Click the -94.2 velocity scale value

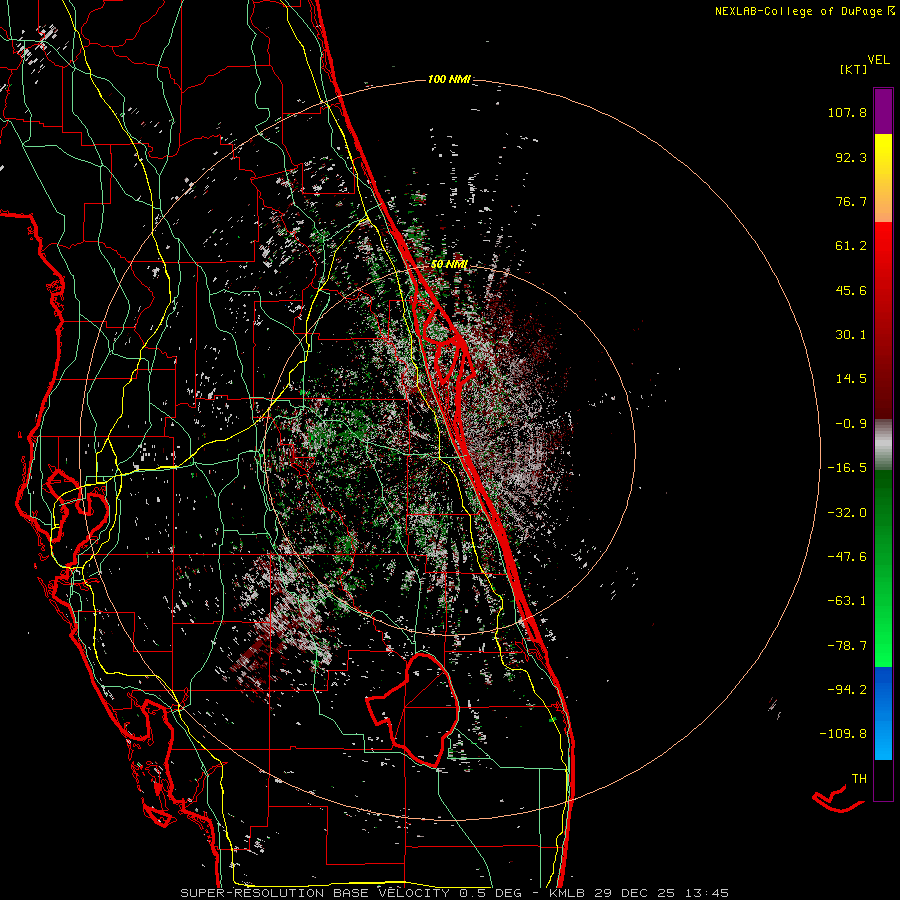click(x=847, y=689)
